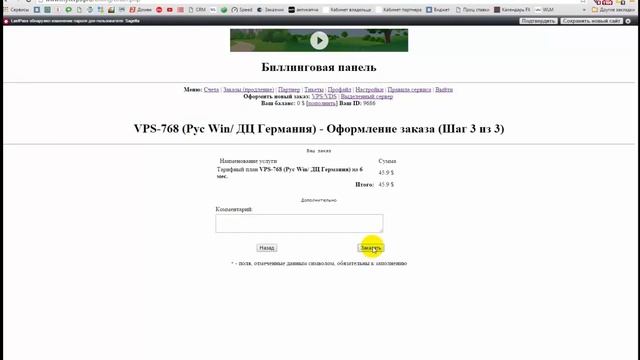Click the Биллинговая панель heading

click(319, 67)
